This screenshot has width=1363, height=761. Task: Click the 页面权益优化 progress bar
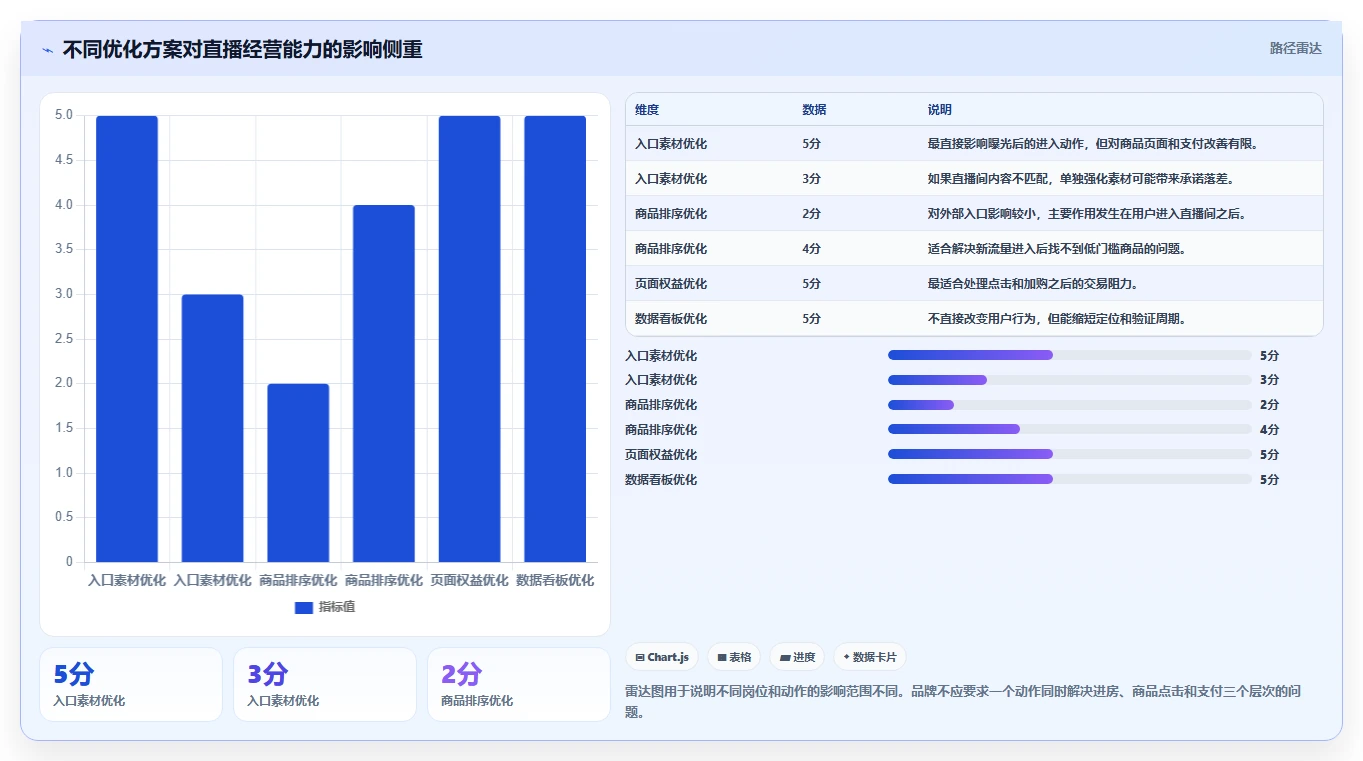coord(1070,454)
